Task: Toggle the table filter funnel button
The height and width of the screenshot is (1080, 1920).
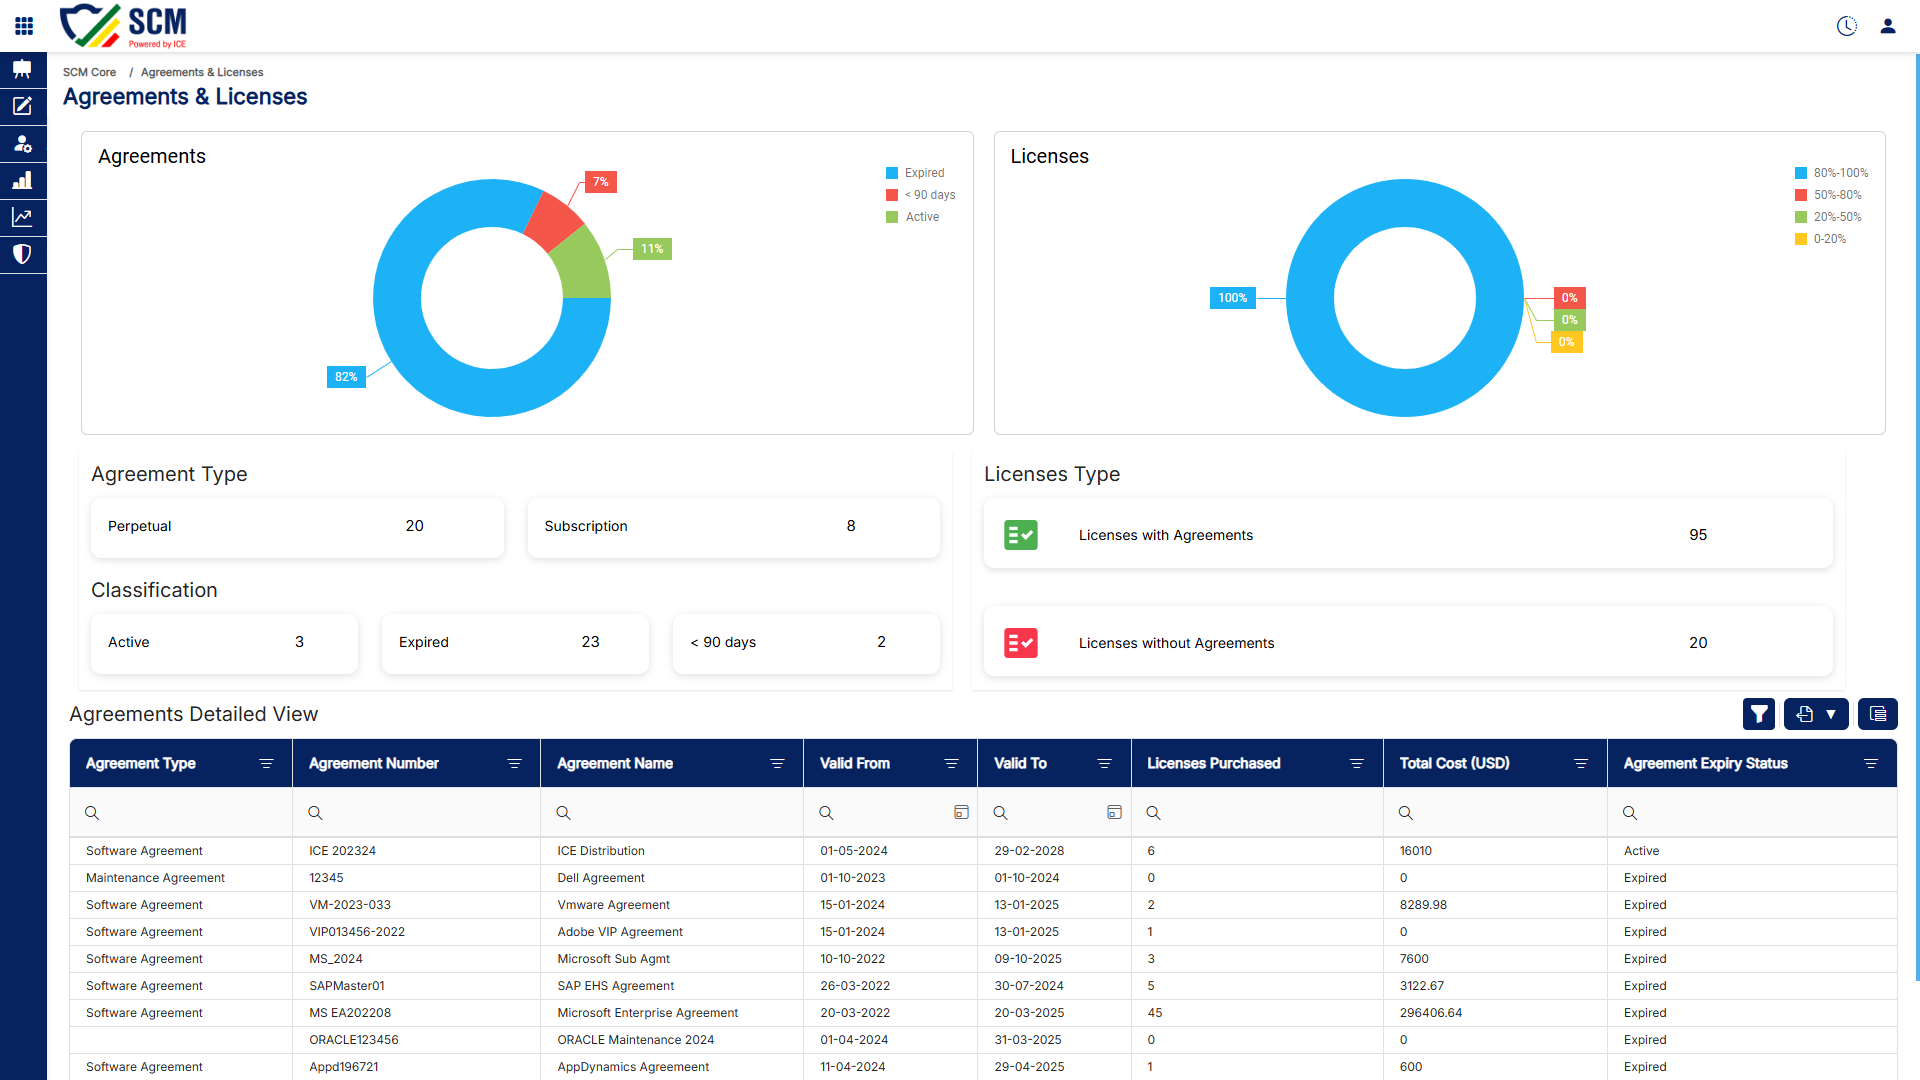Action: (x=1759, y=714)
